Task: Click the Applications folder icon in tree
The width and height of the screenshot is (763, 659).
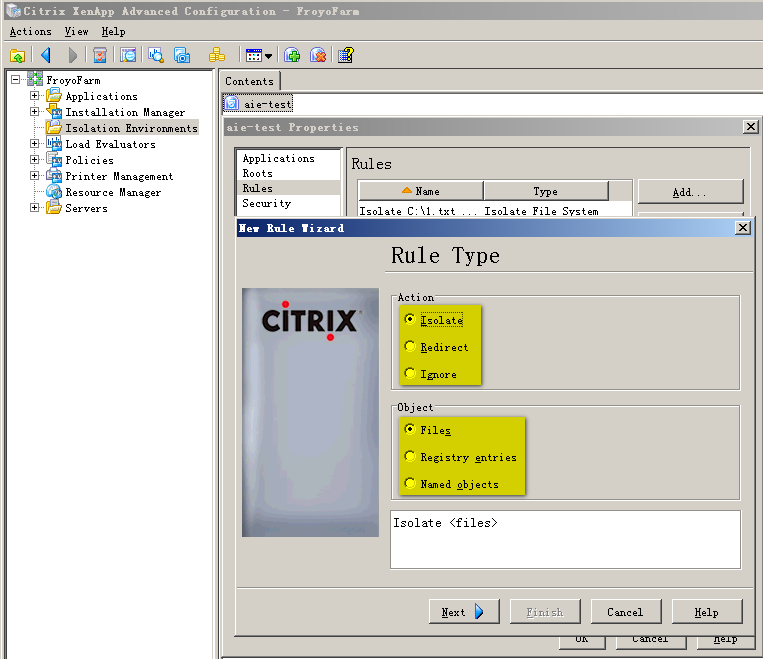Action: click(x=54, y=95)
